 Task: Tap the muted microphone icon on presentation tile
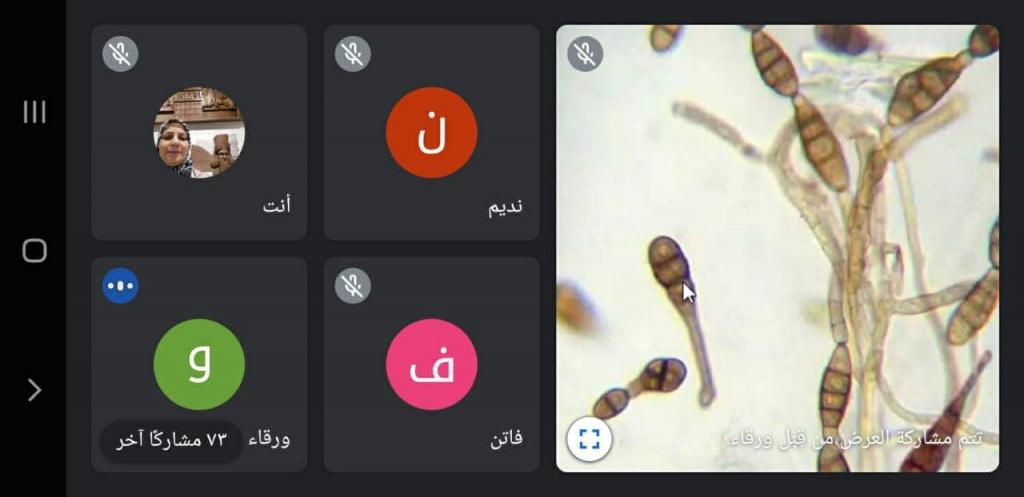584,54
